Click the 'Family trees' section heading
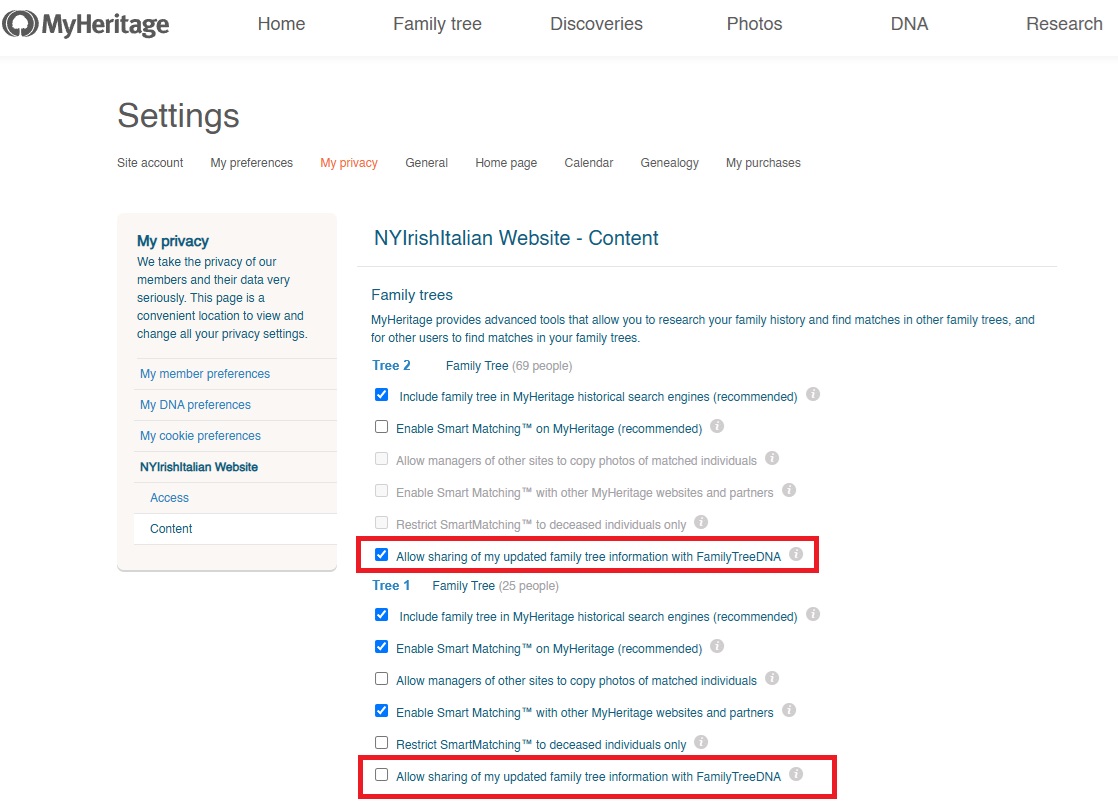 click(412, 295)
